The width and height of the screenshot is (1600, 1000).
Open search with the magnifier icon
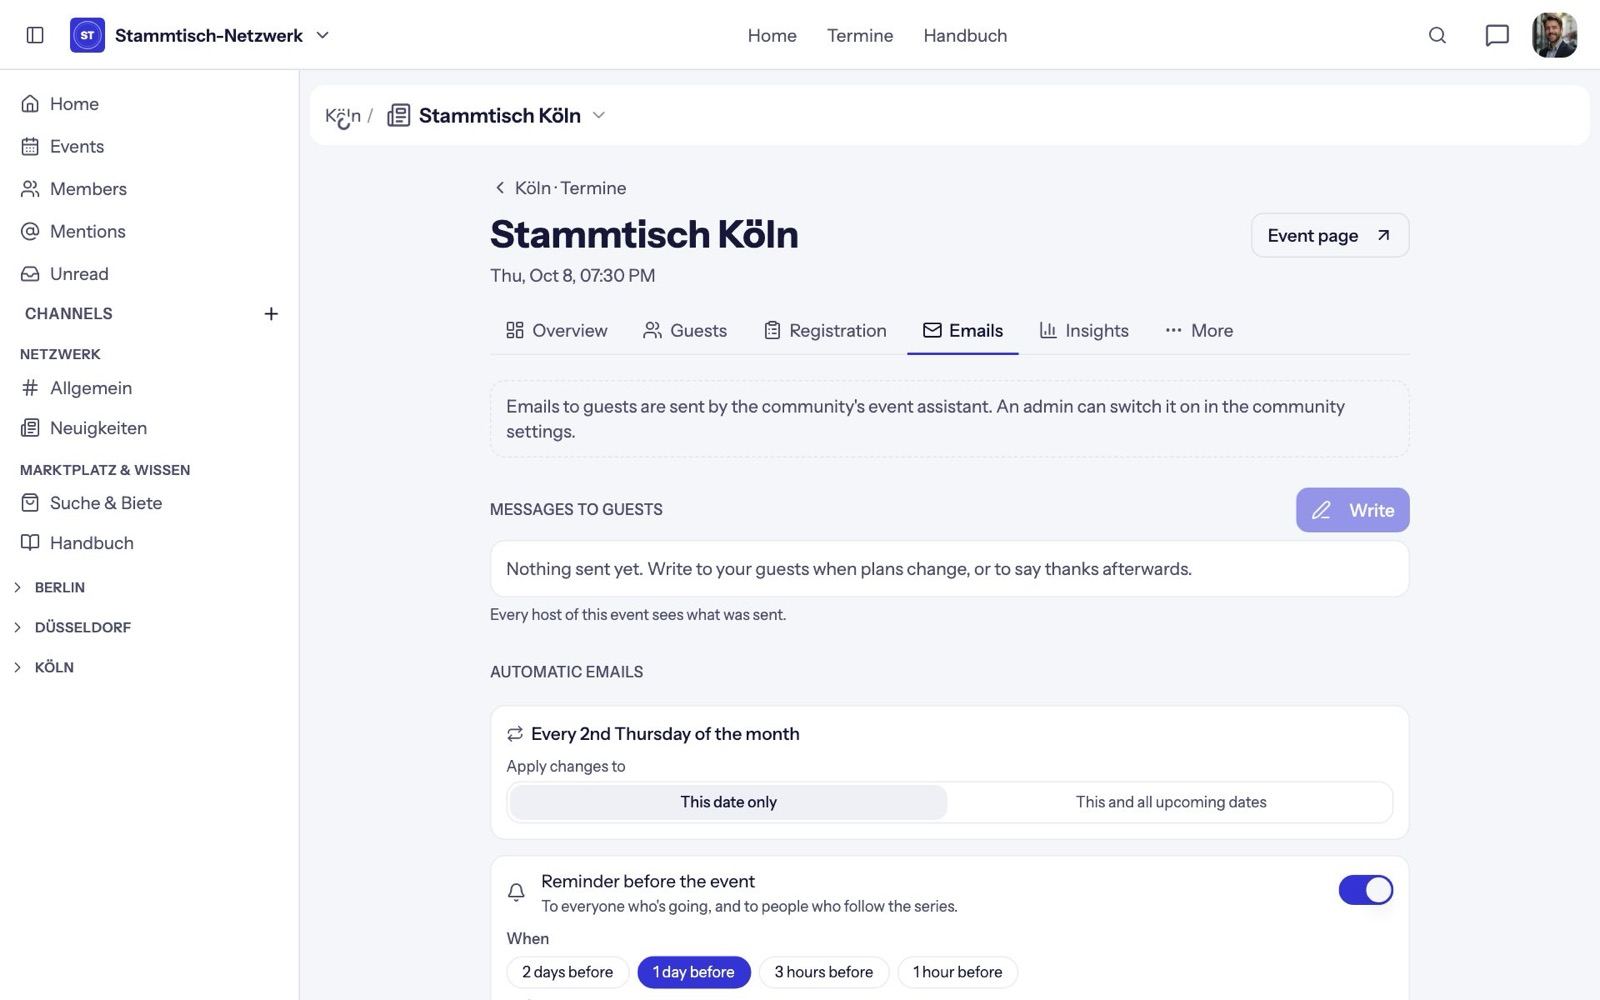tap(1437, 35)
